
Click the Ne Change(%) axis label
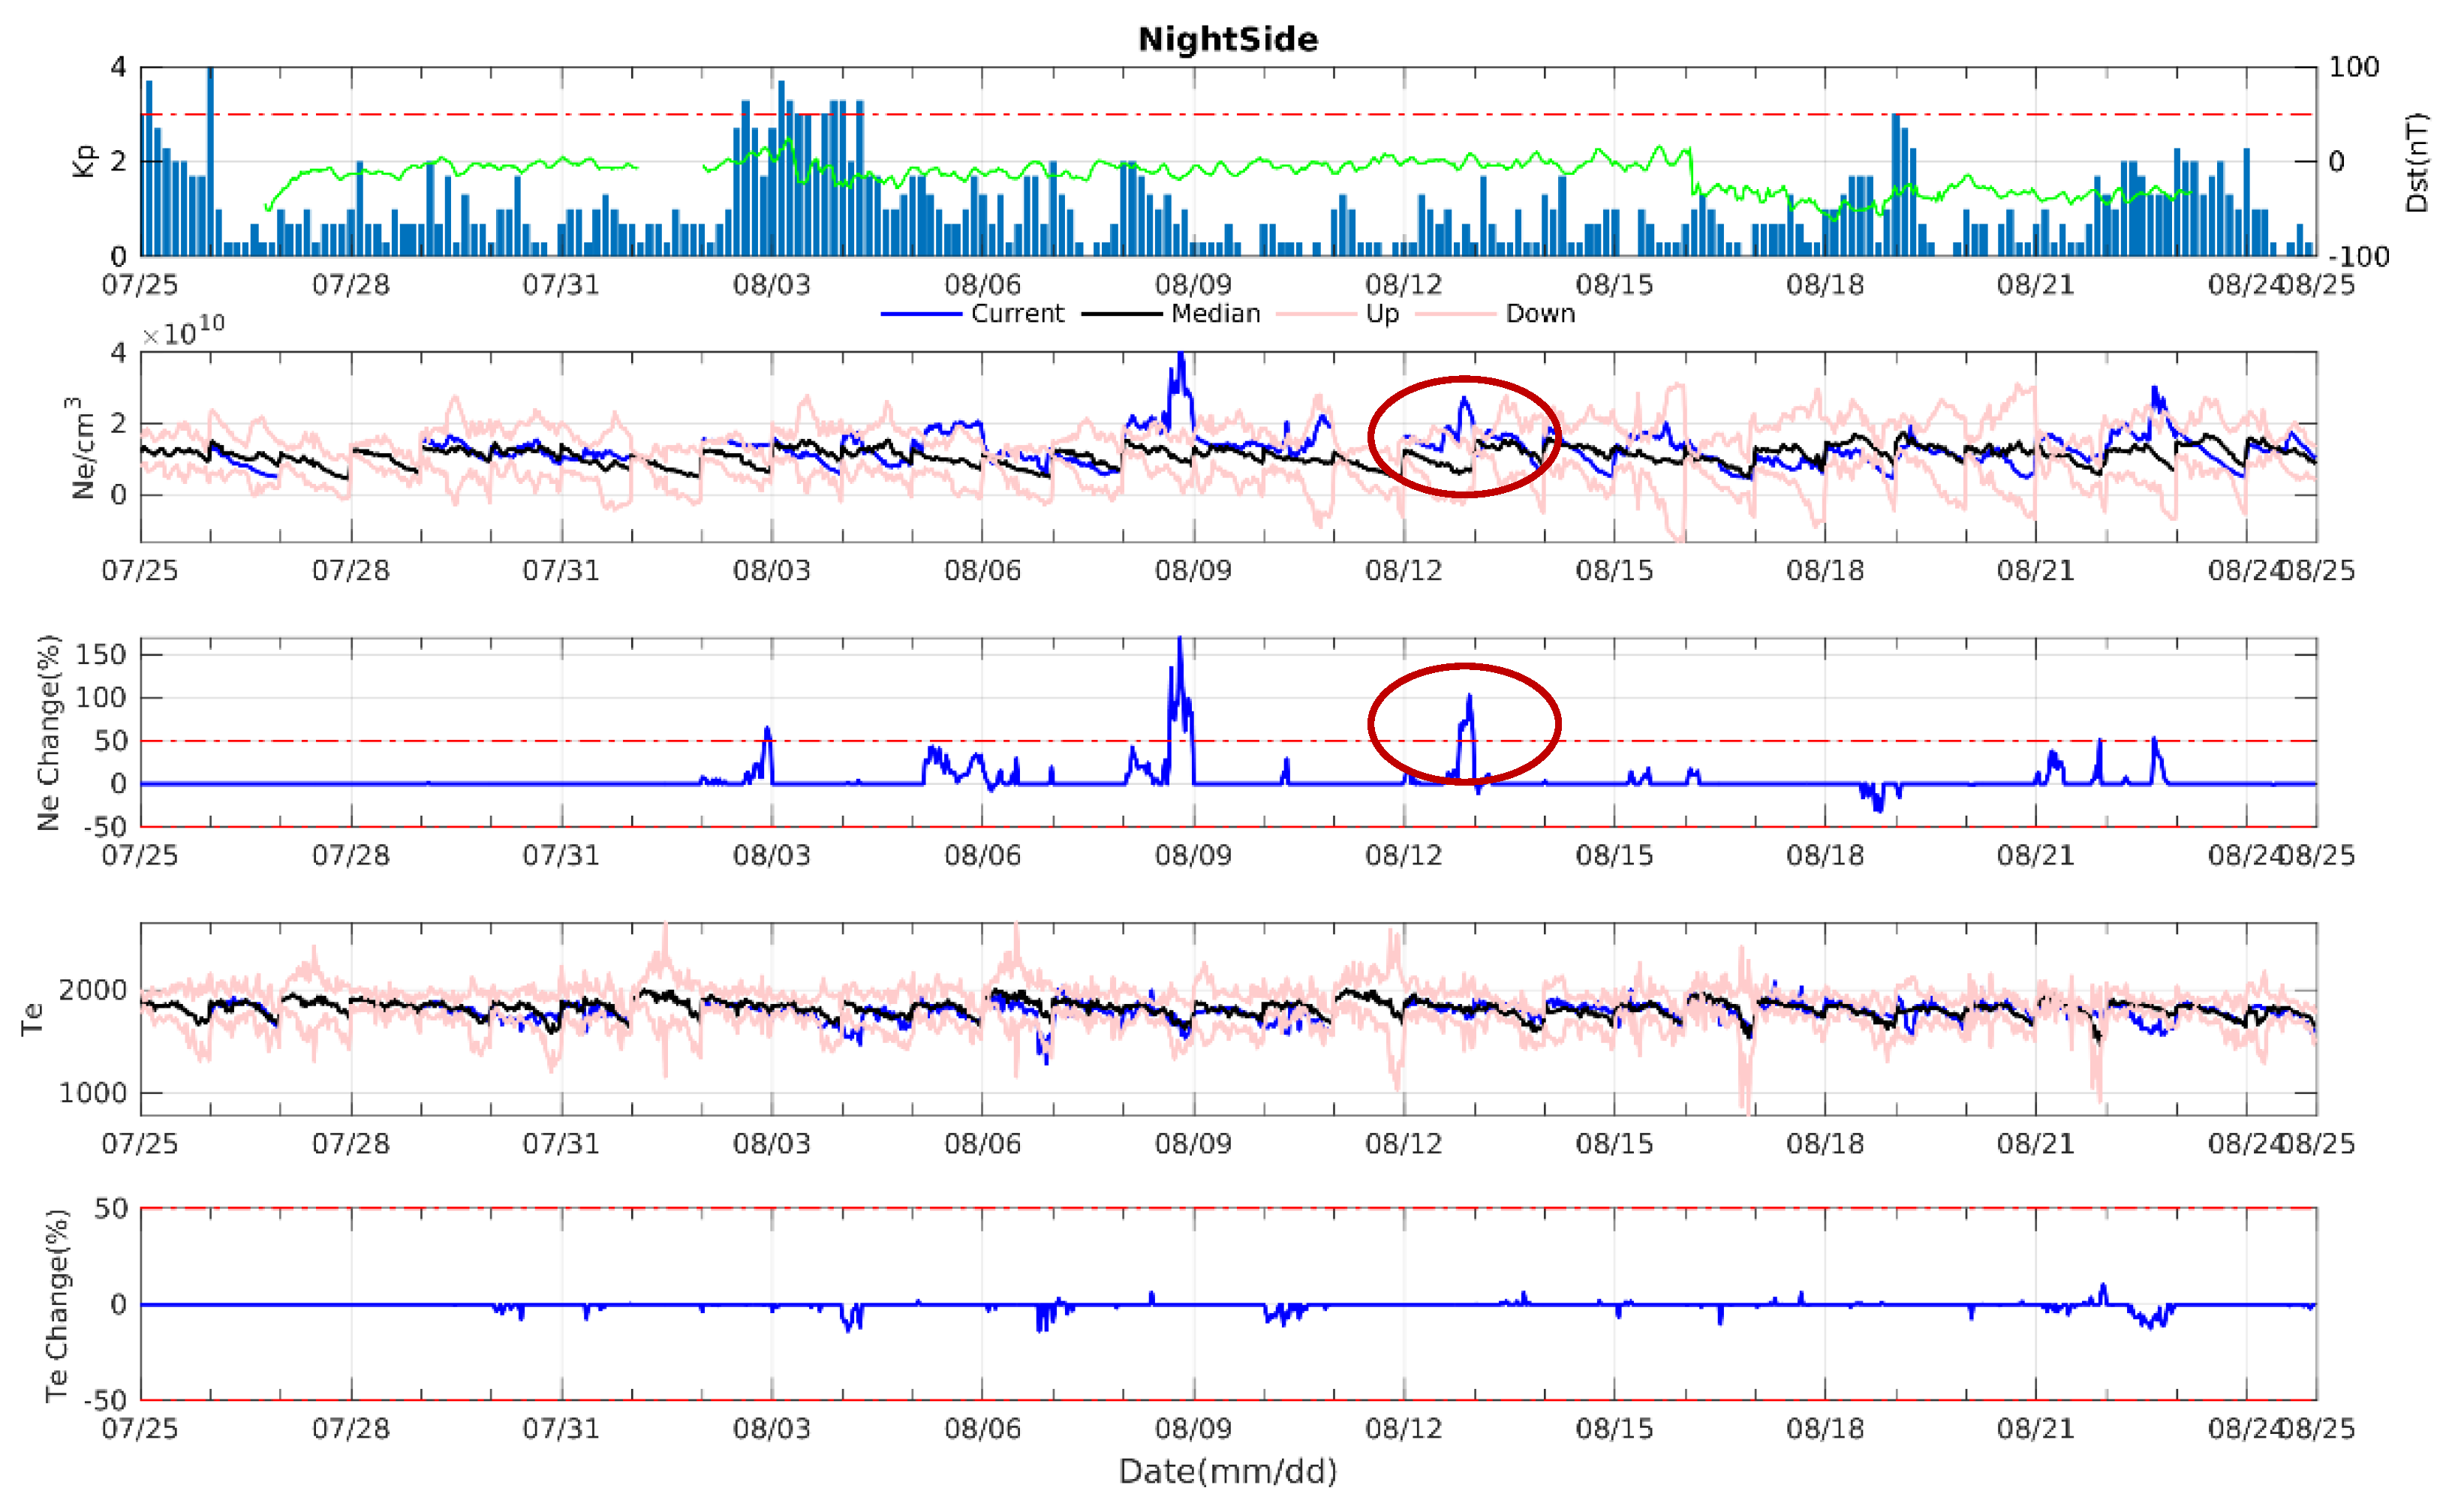point(49,732)
